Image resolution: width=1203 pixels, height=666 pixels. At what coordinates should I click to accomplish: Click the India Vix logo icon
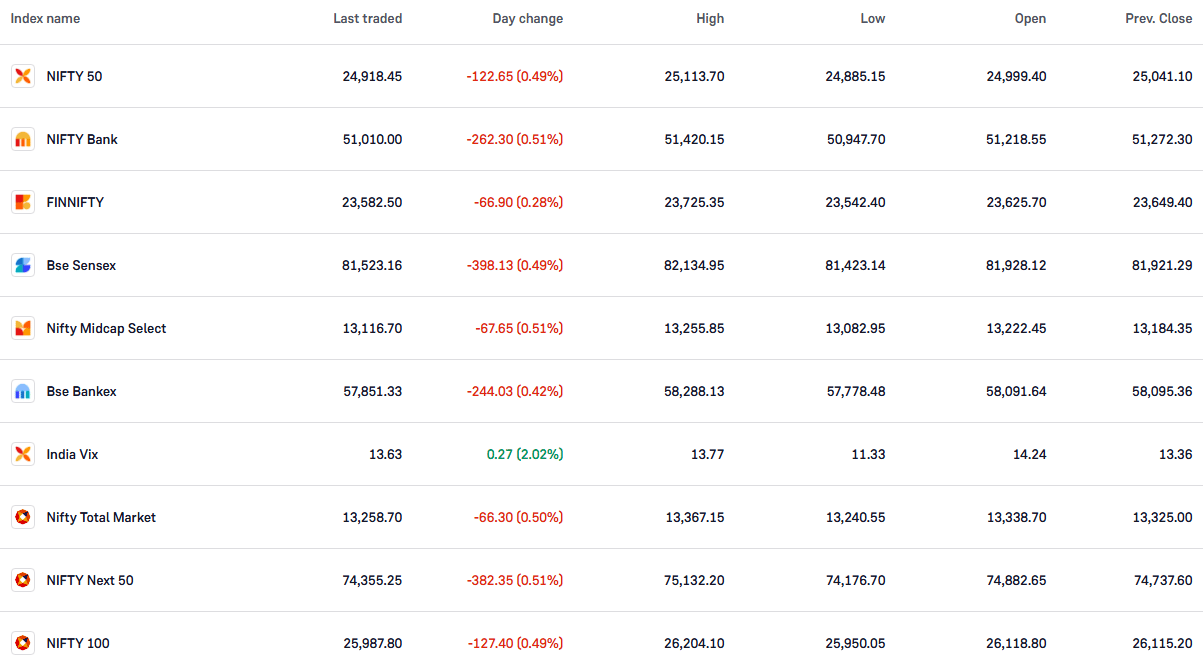pos(23,454)
